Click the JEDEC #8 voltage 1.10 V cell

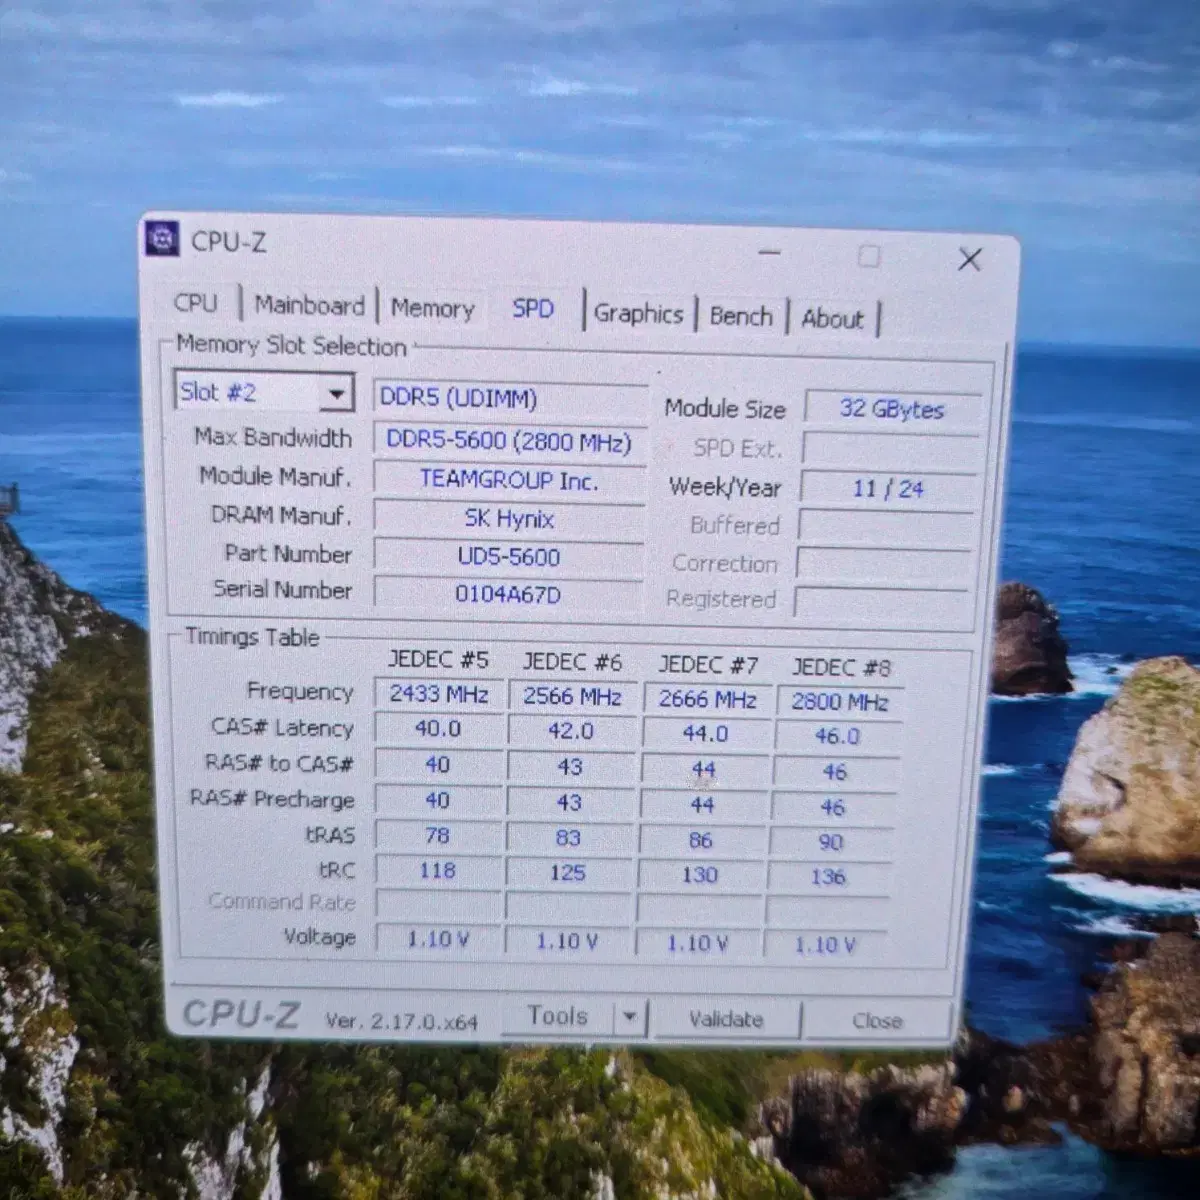[x=826, y=945]
